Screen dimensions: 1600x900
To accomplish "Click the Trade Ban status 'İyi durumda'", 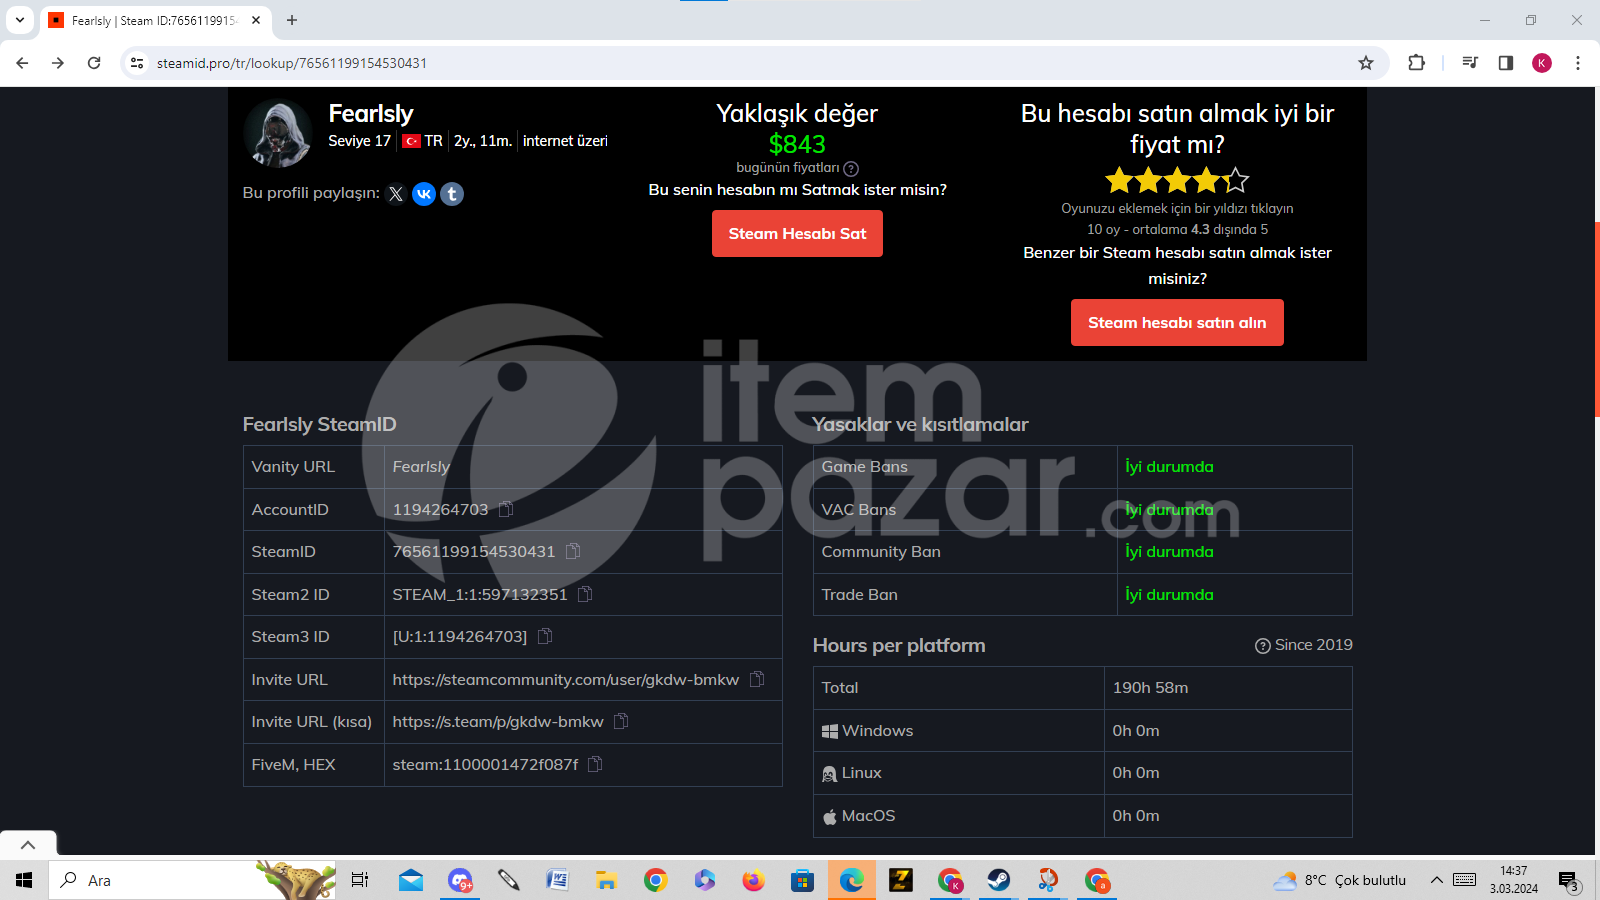I will click(1169, 595).
